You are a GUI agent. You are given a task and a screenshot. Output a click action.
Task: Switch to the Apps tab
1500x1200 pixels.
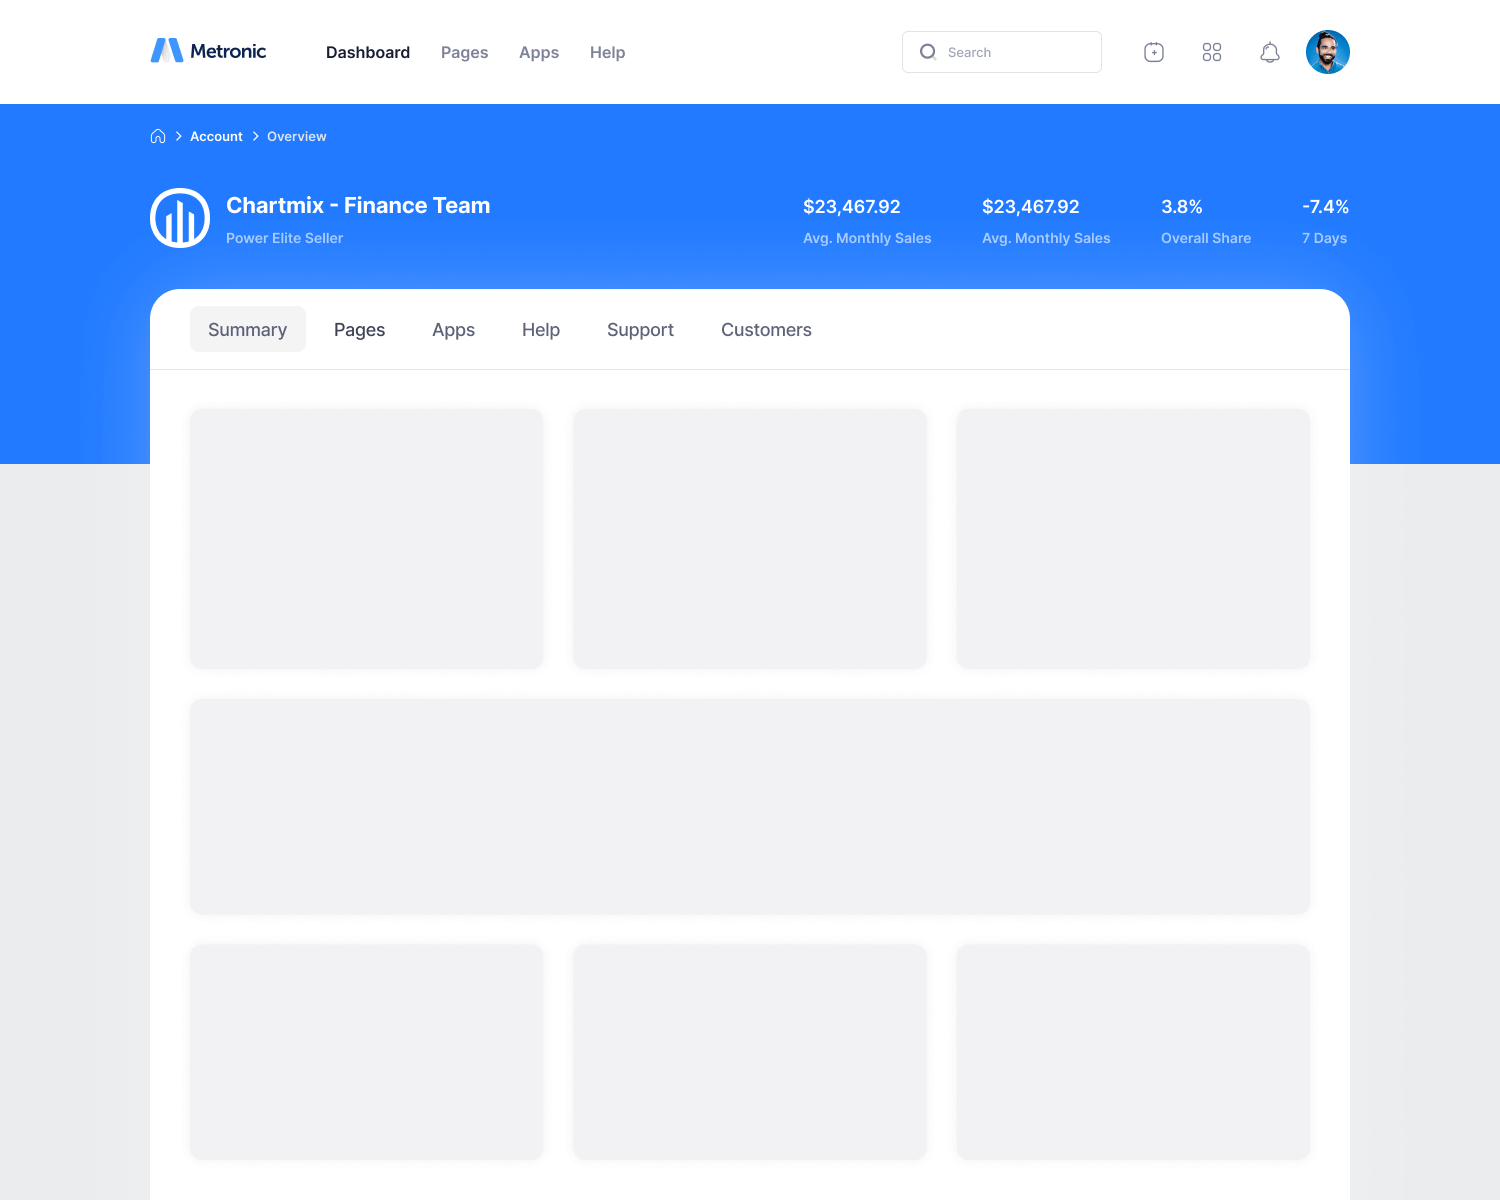[453, 330]
